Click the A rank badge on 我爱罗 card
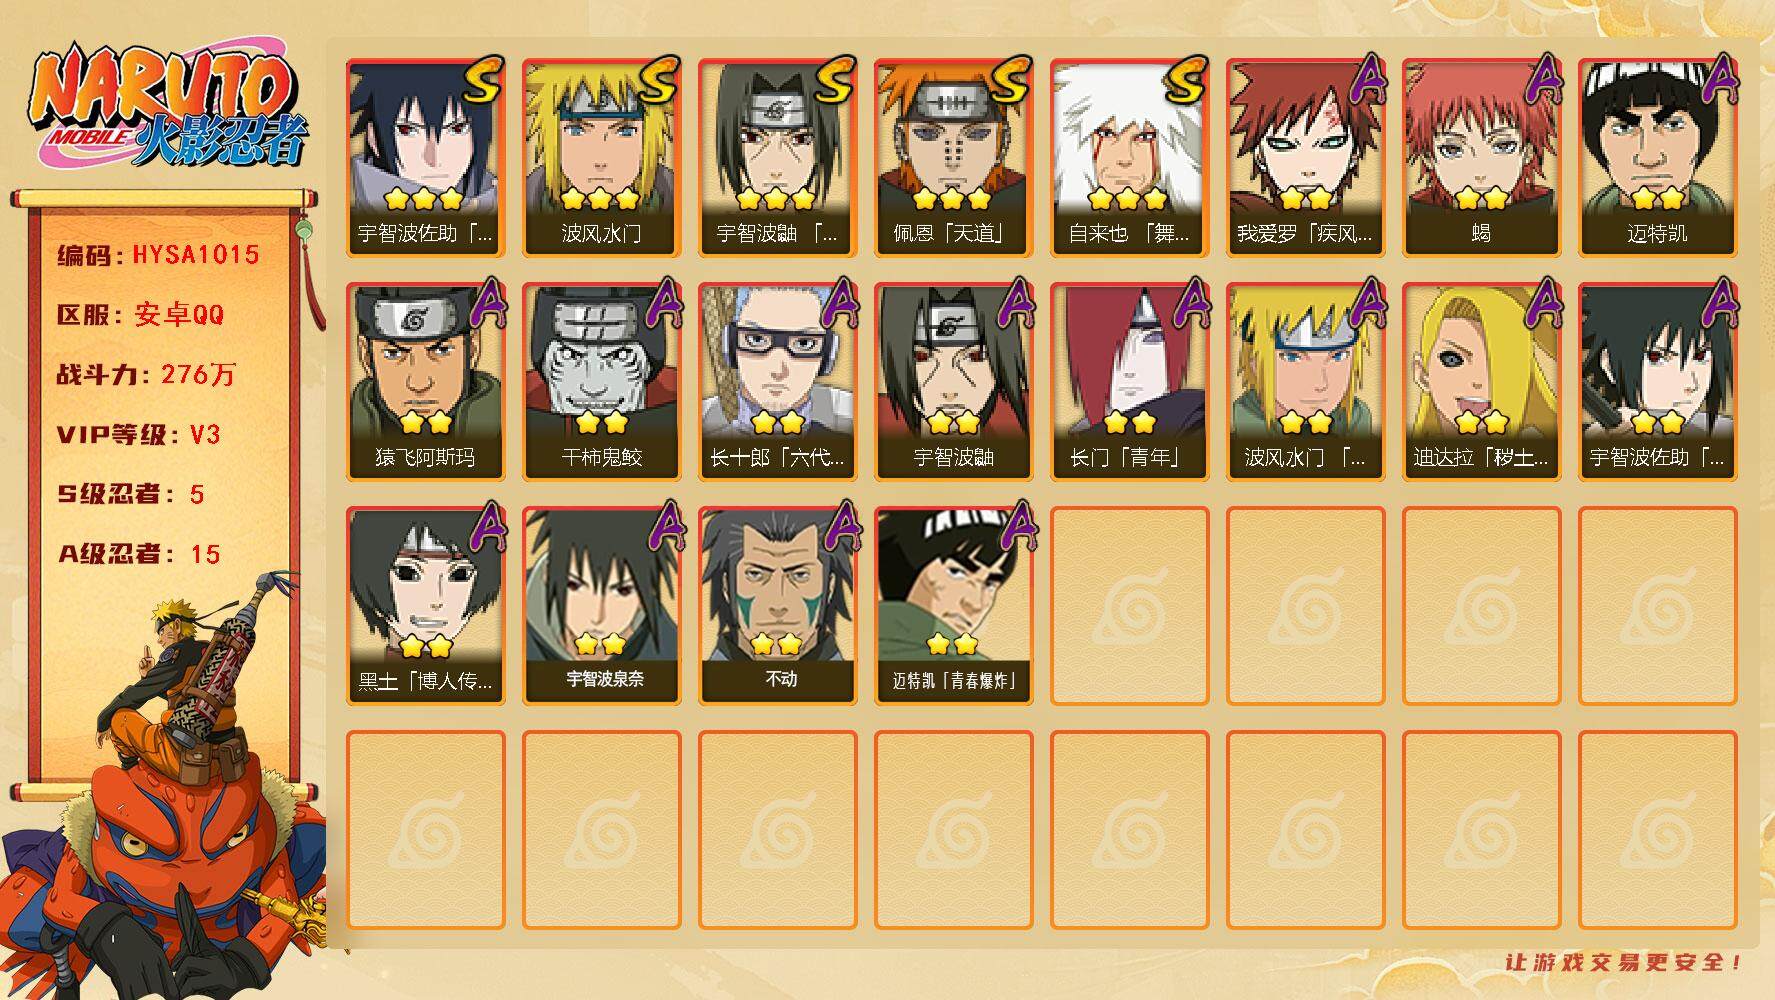 (1364, 78)
